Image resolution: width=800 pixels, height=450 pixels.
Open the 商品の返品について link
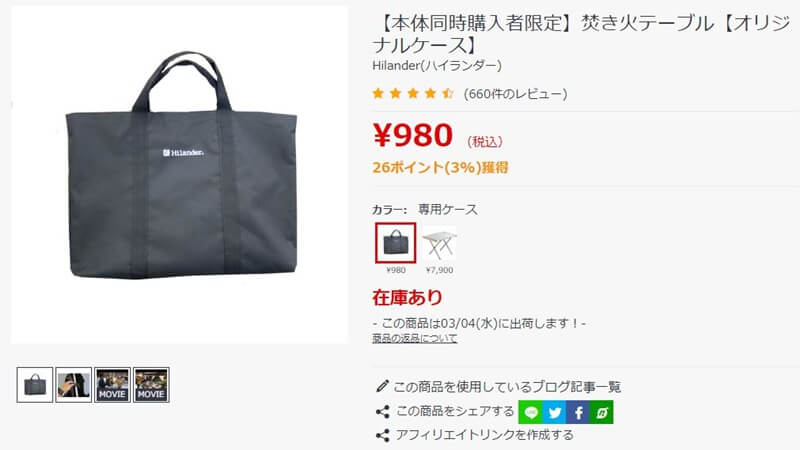point(414,338)
